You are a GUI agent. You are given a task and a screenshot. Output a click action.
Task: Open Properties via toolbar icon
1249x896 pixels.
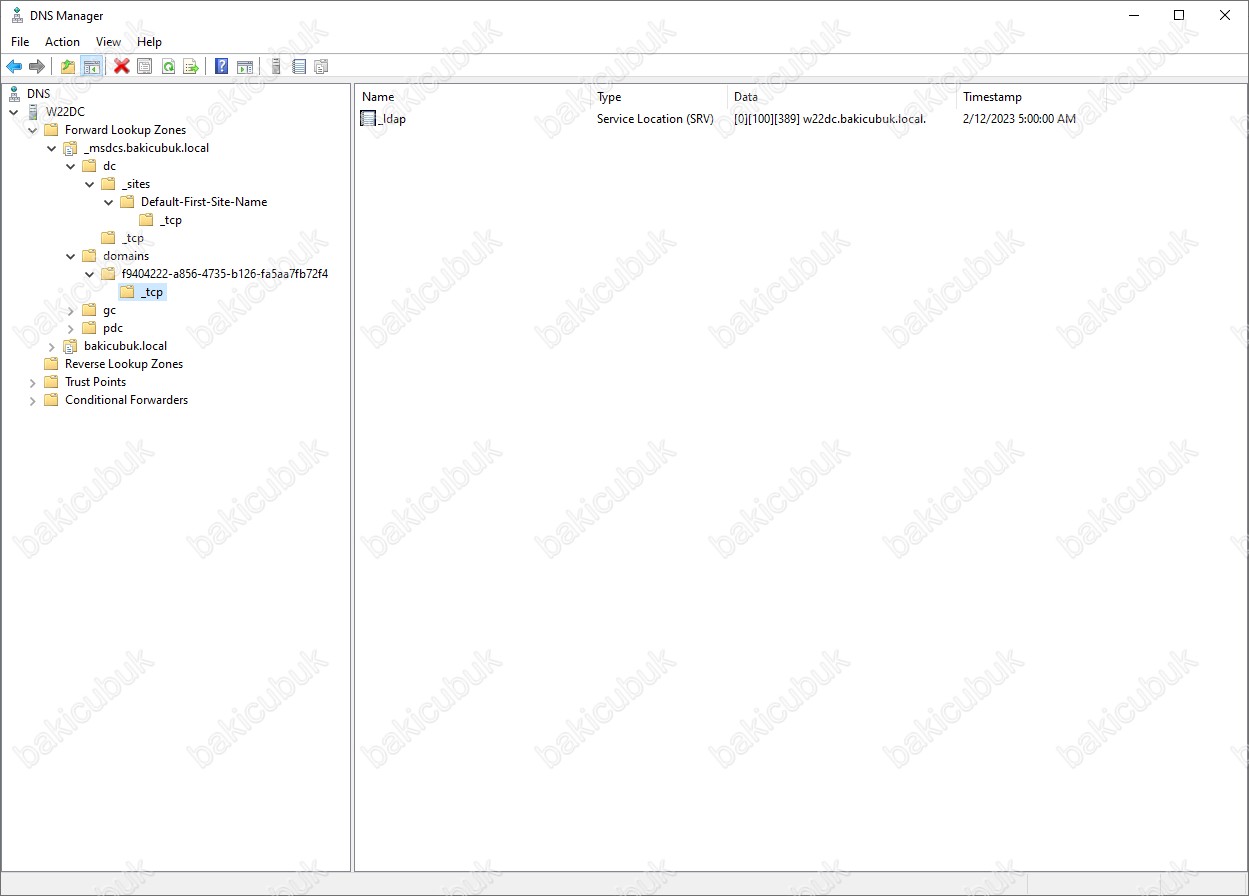pyautogui.click(x=145, y=67)
